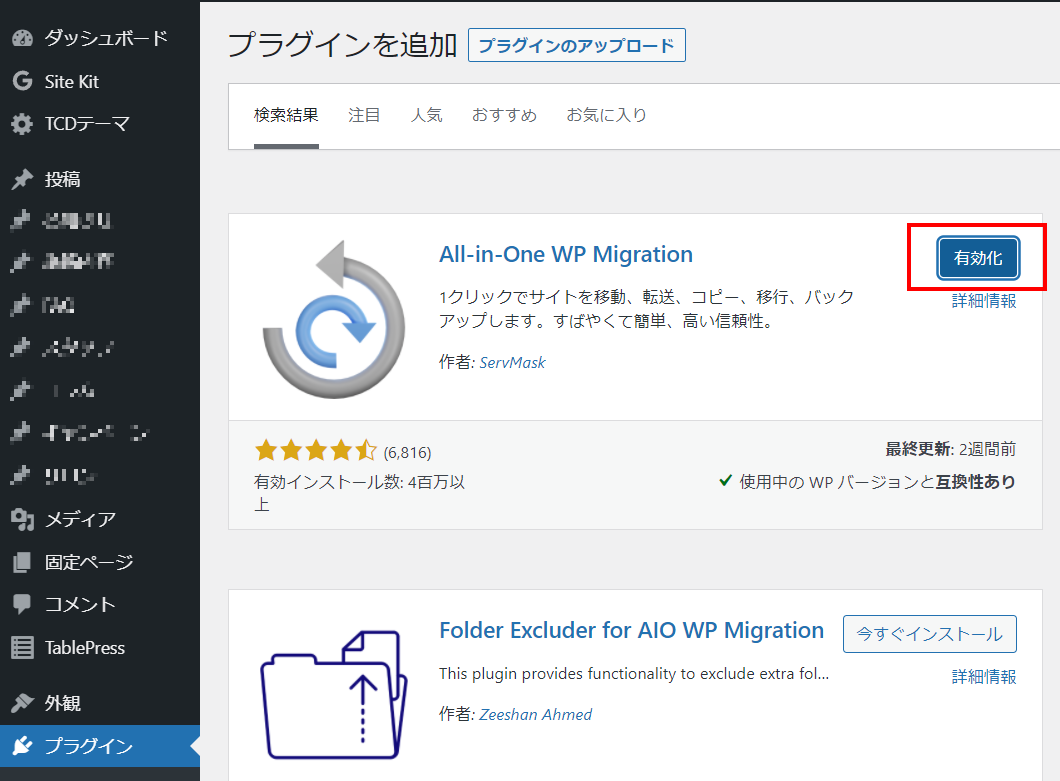Open the プラグイン menu in sidebar
The width and height of the screenshot is (1060, 781).
pos(88,746)
